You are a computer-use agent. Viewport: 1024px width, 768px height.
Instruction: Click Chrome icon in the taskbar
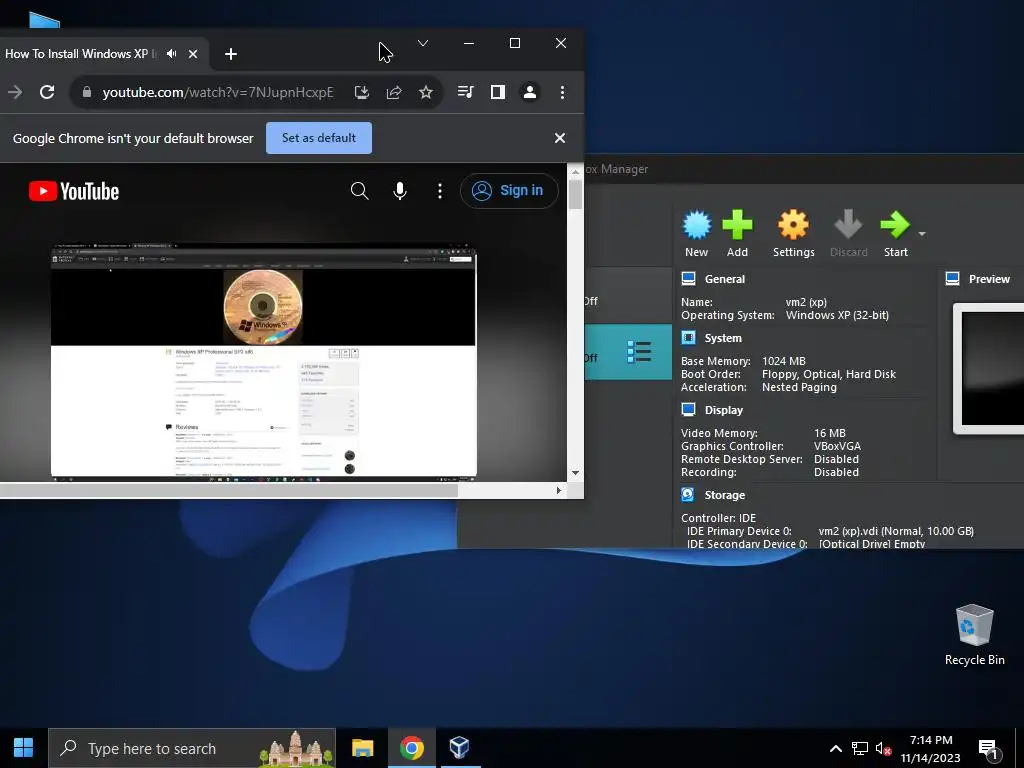tap(411, 748)
